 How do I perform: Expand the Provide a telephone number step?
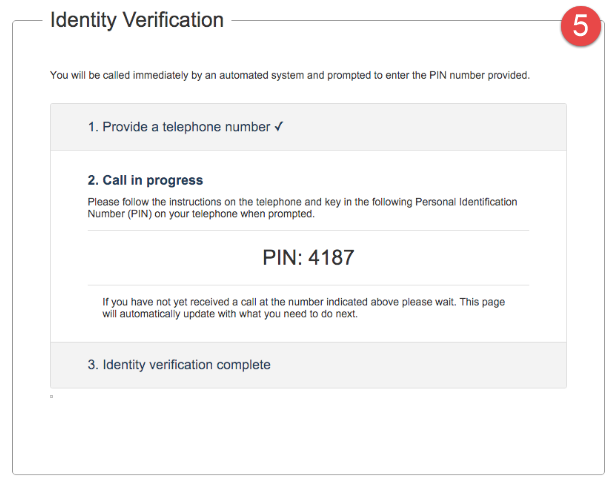308,127
